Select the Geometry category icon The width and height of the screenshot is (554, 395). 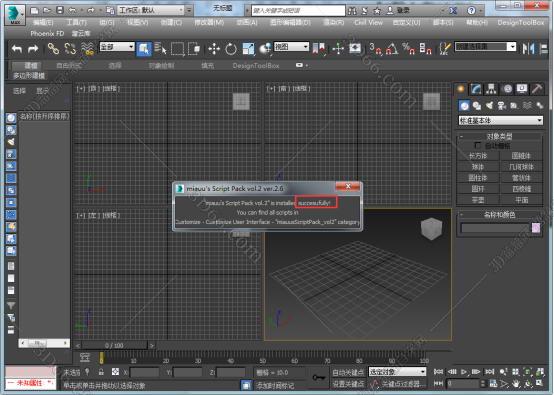click(464, 105)
